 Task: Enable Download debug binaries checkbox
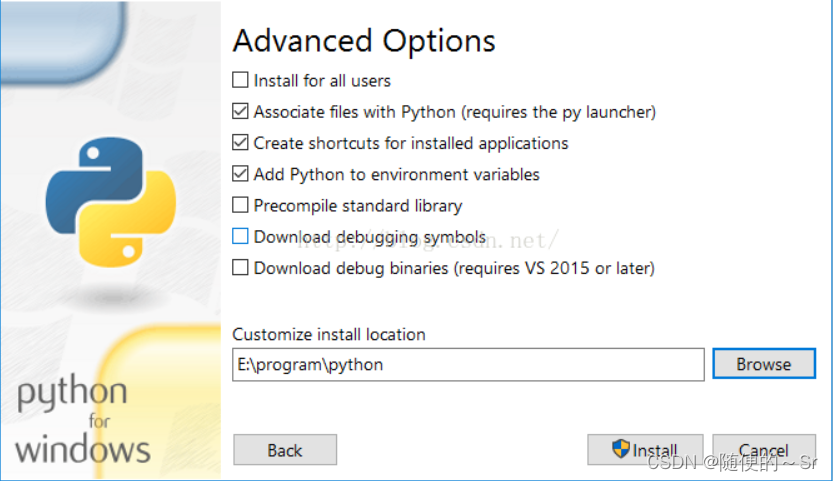click(x=240, y=267)
